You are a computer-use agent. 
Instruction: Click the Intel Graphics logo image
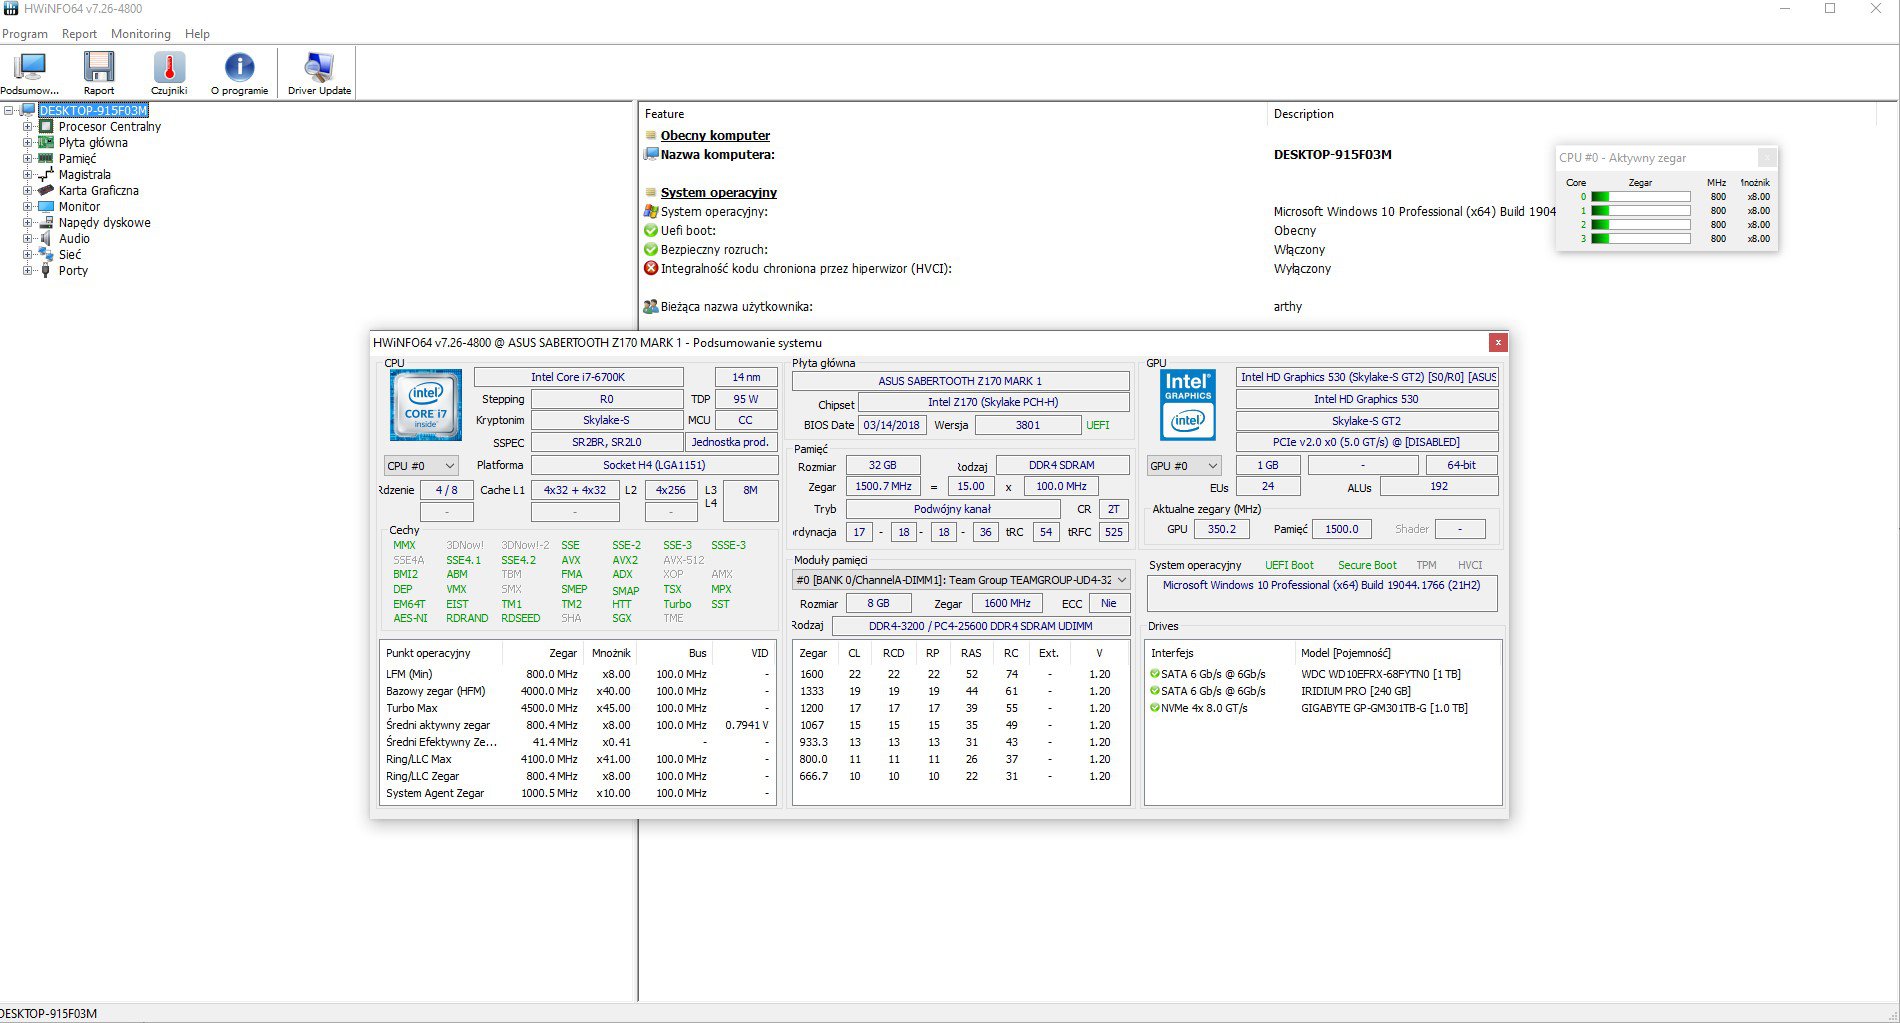tap(1188, 405)
